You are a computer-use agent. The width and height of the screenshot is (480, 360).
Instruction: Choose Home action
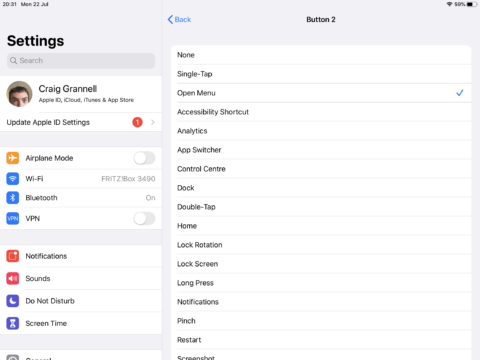[x=321, y=226]
